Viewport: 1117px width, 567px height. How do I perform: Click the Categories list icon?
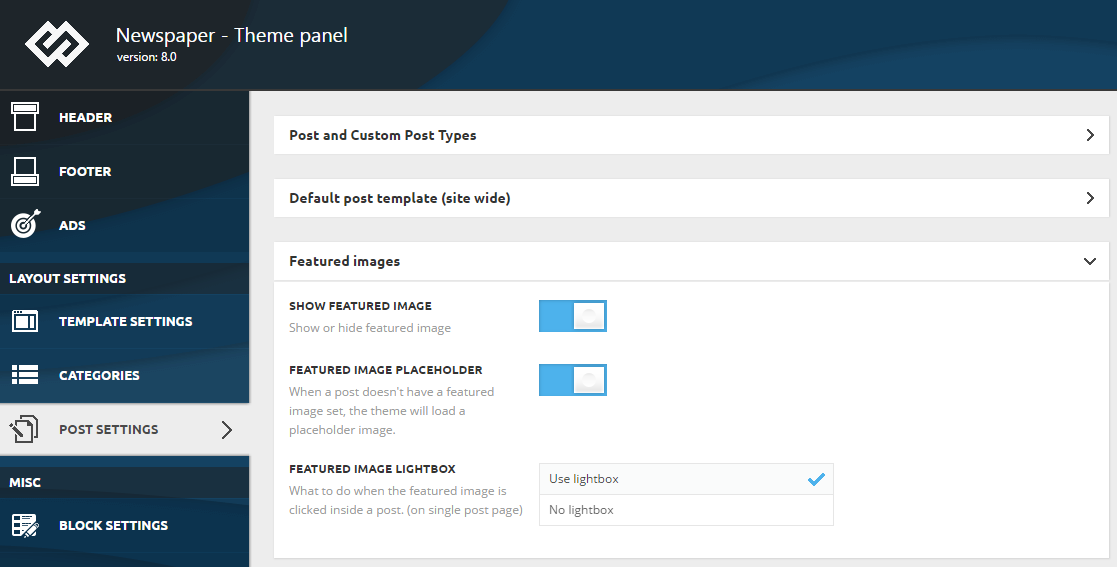click(25, 375)
